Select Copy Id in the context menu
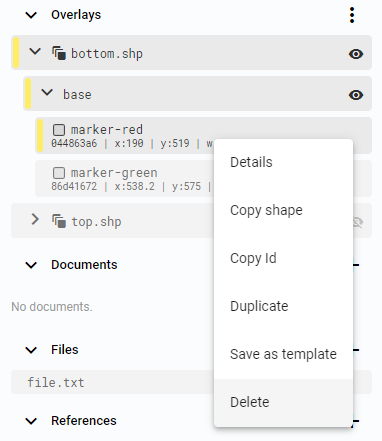The height and width of the screenshot is (441, 382). (283, 258)
